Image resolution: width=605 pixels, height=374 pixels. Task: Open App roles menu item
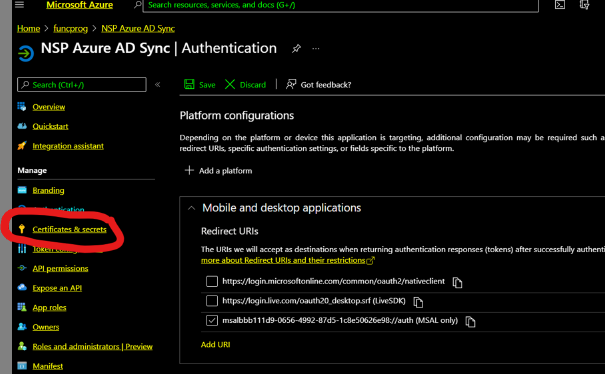click(49, 308)
